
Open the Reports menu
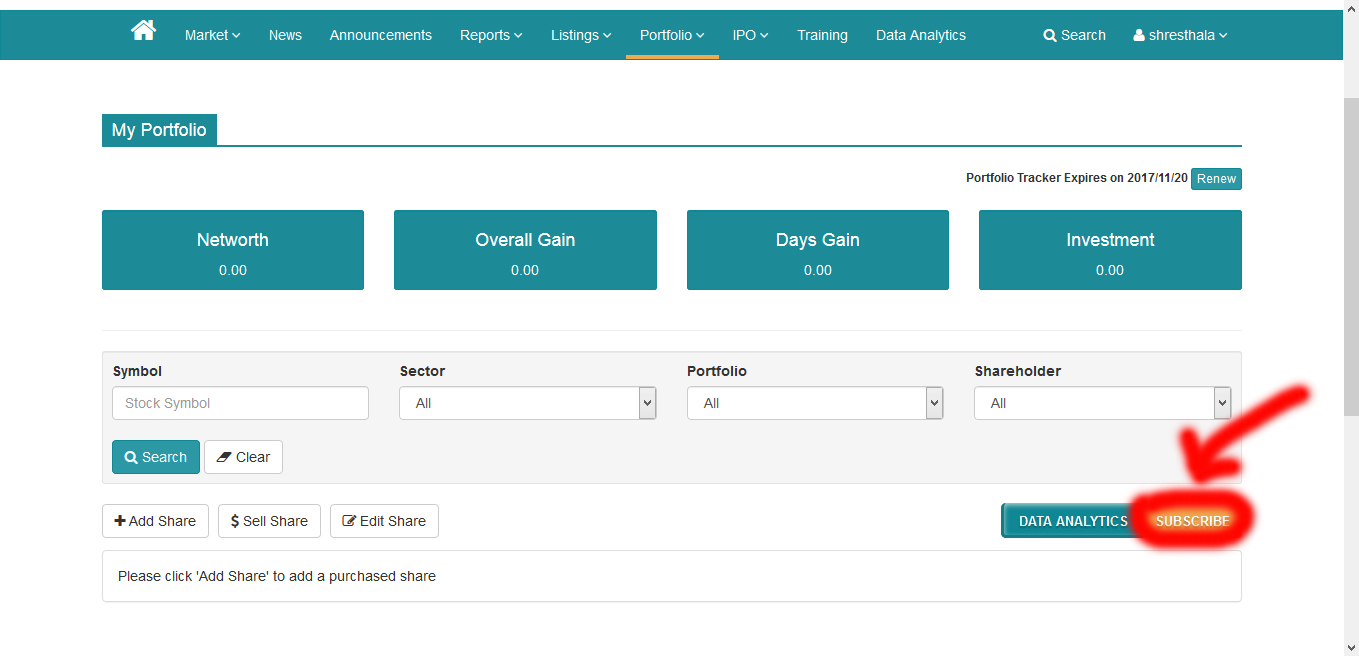(491, 35)
